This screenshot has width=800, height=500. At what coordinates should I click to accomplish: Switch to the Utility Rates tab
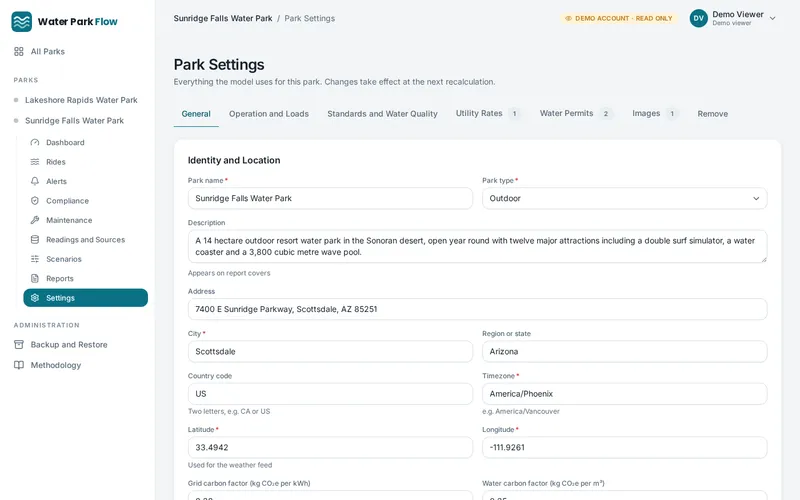(487, 113)
